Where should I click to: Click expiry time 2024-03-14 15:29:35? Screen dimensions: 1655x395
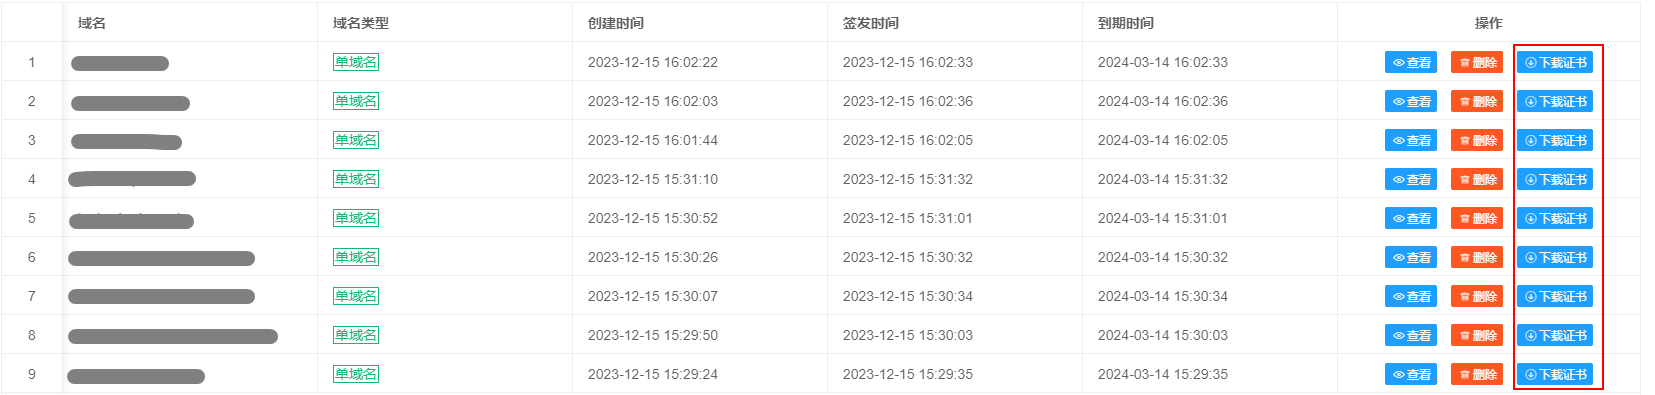click(x=1163, y=374)
